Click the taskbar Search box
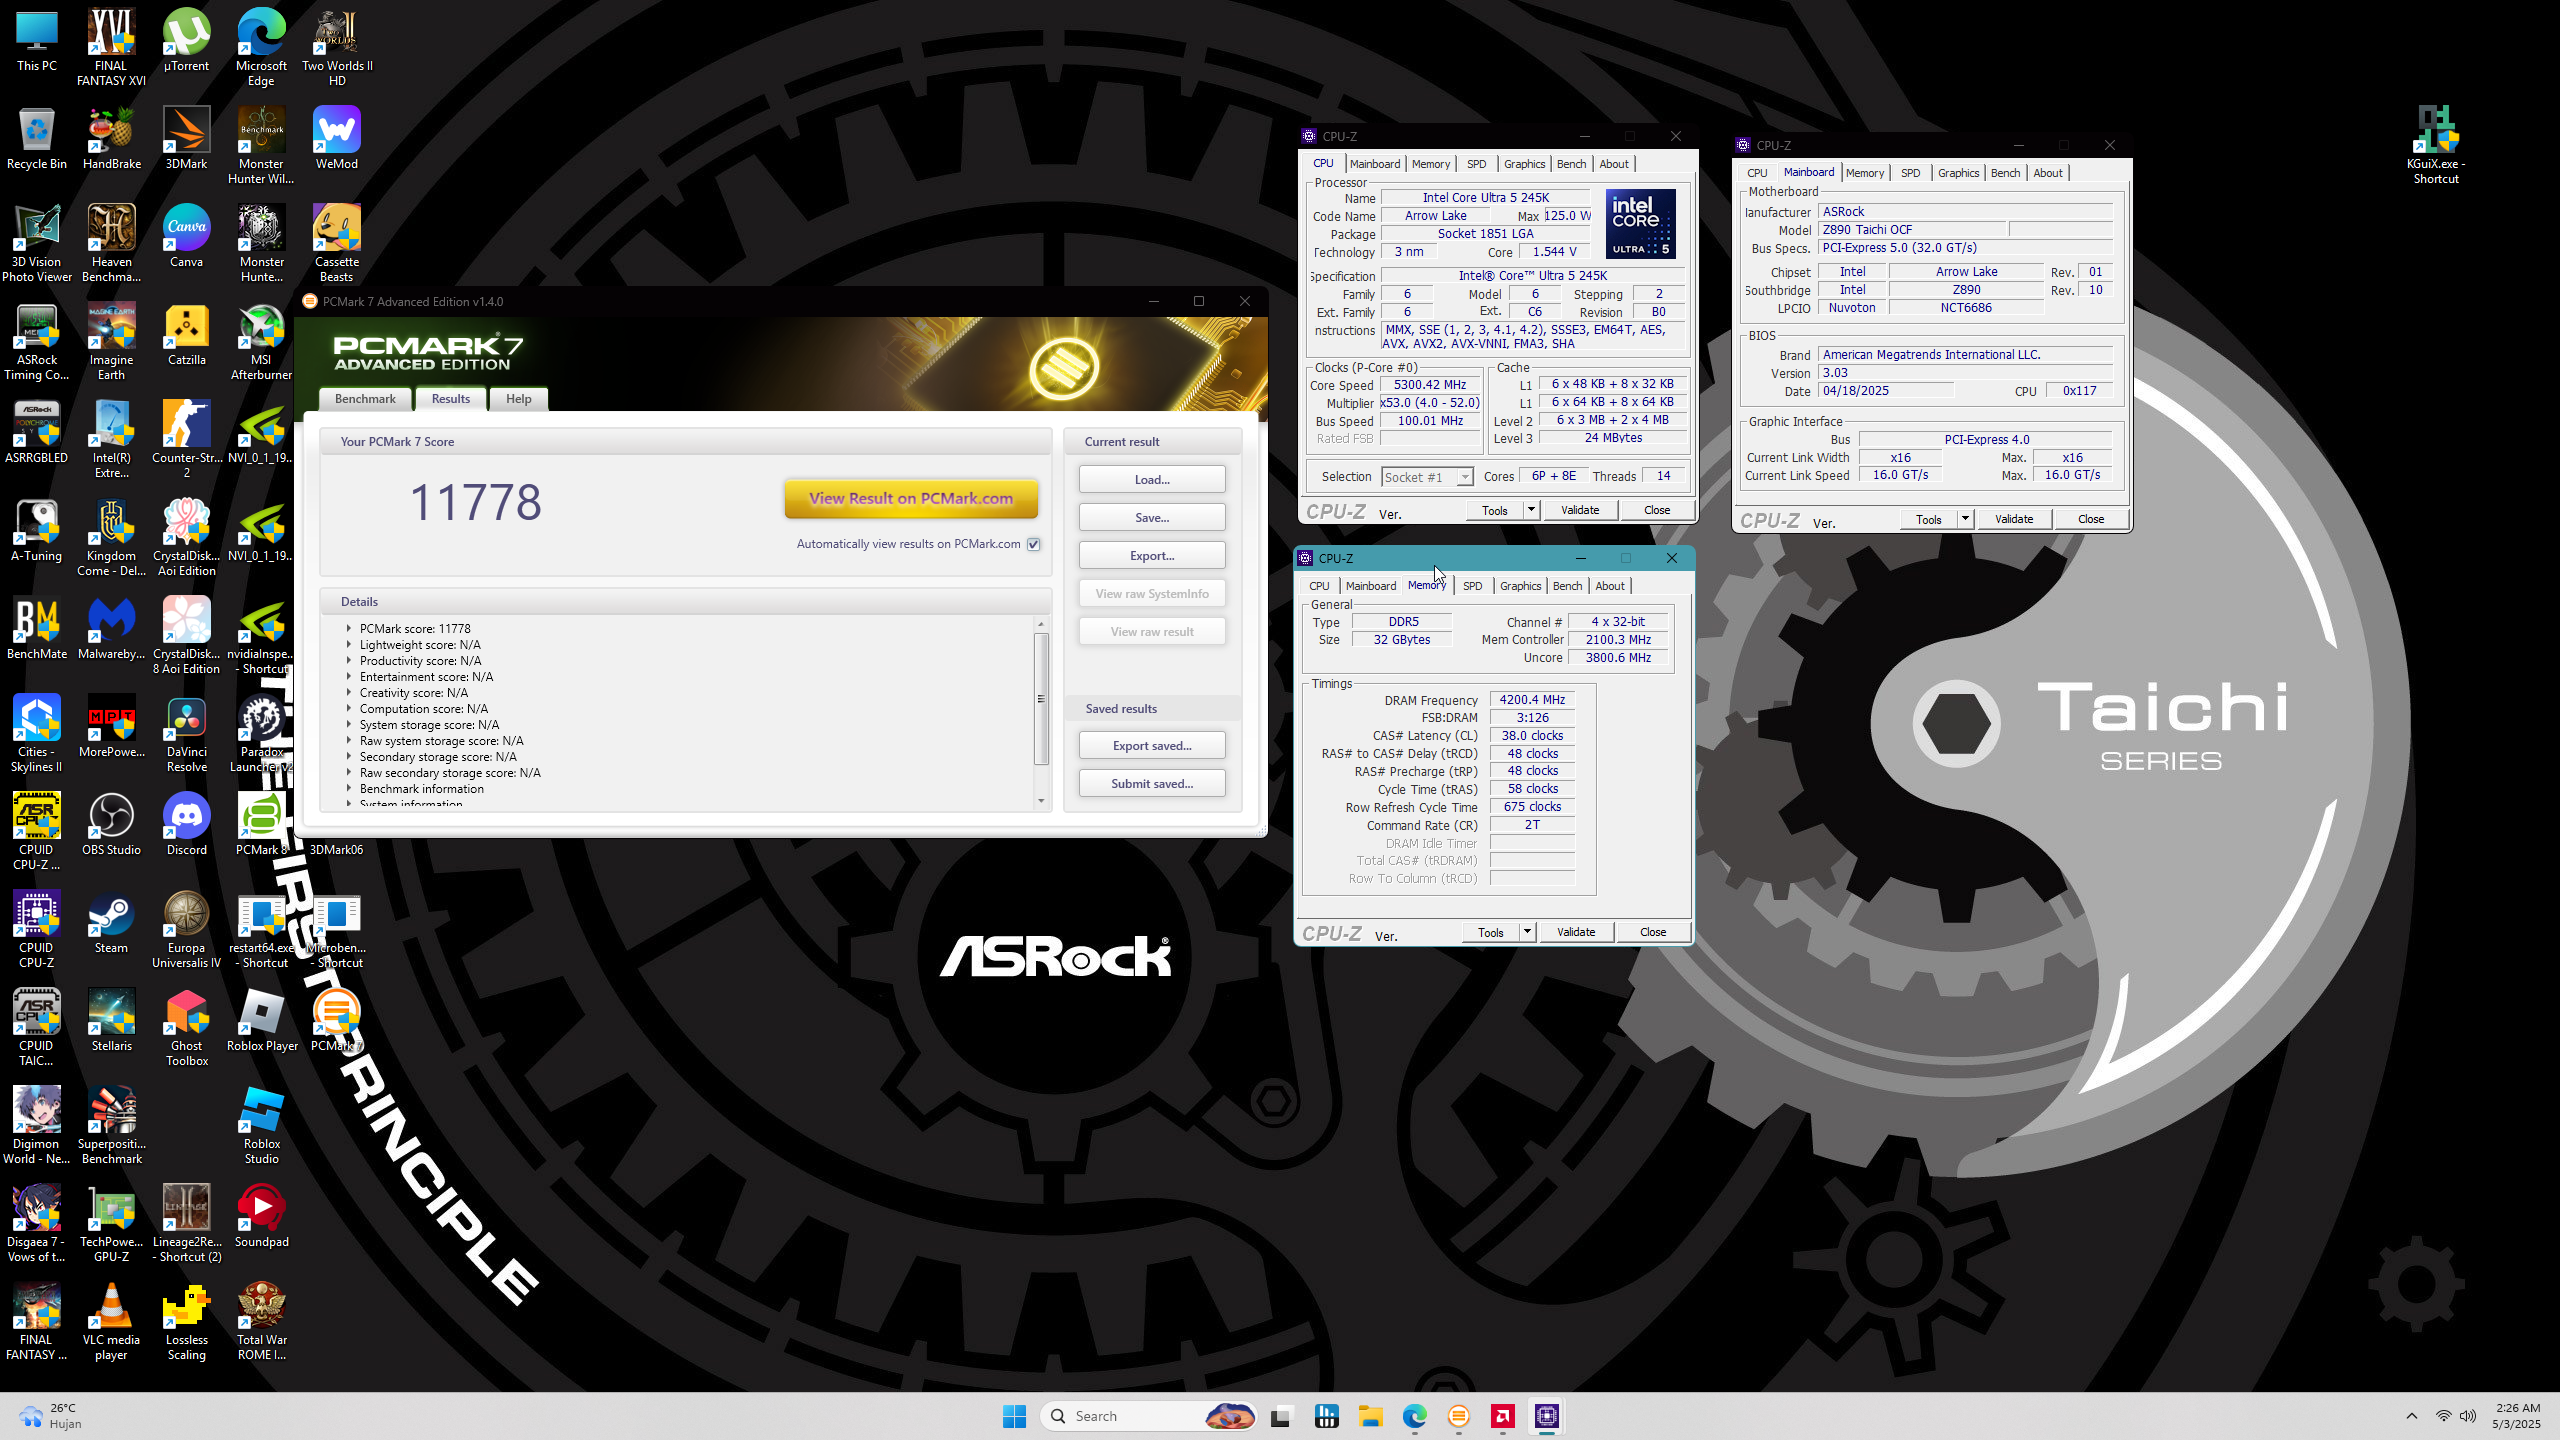The image size is (2560, 1440). (x=1147, y=1416)
